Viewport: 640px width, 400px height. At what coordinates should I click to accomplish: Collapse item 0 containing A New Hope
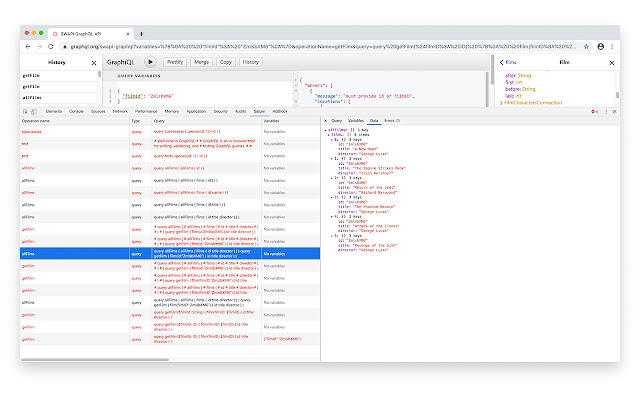pyautogui.click(x=332, y=140)
